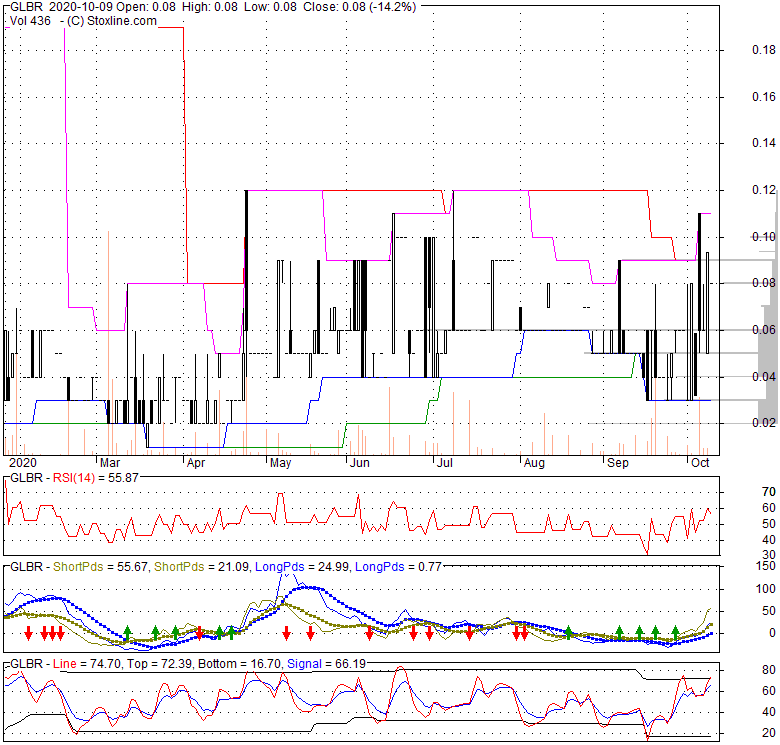Click the 0.18 price axis label
This screenshot has width=780, height=745.
tap(764, 50)
